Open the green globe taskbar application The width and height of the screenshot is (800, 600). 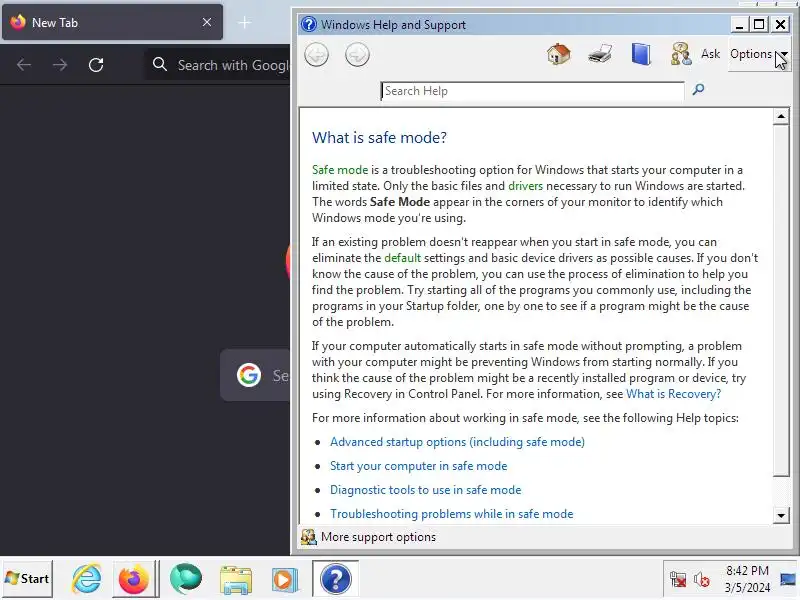point(186,579)
